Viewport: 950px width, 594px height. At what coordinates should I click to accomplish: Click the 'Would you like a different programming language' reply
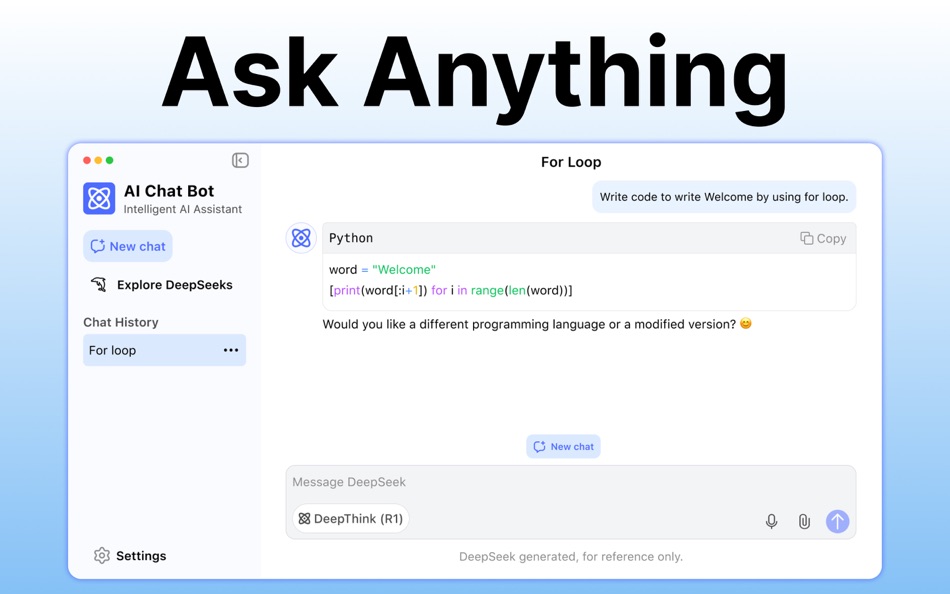click(x=537, y=324)
